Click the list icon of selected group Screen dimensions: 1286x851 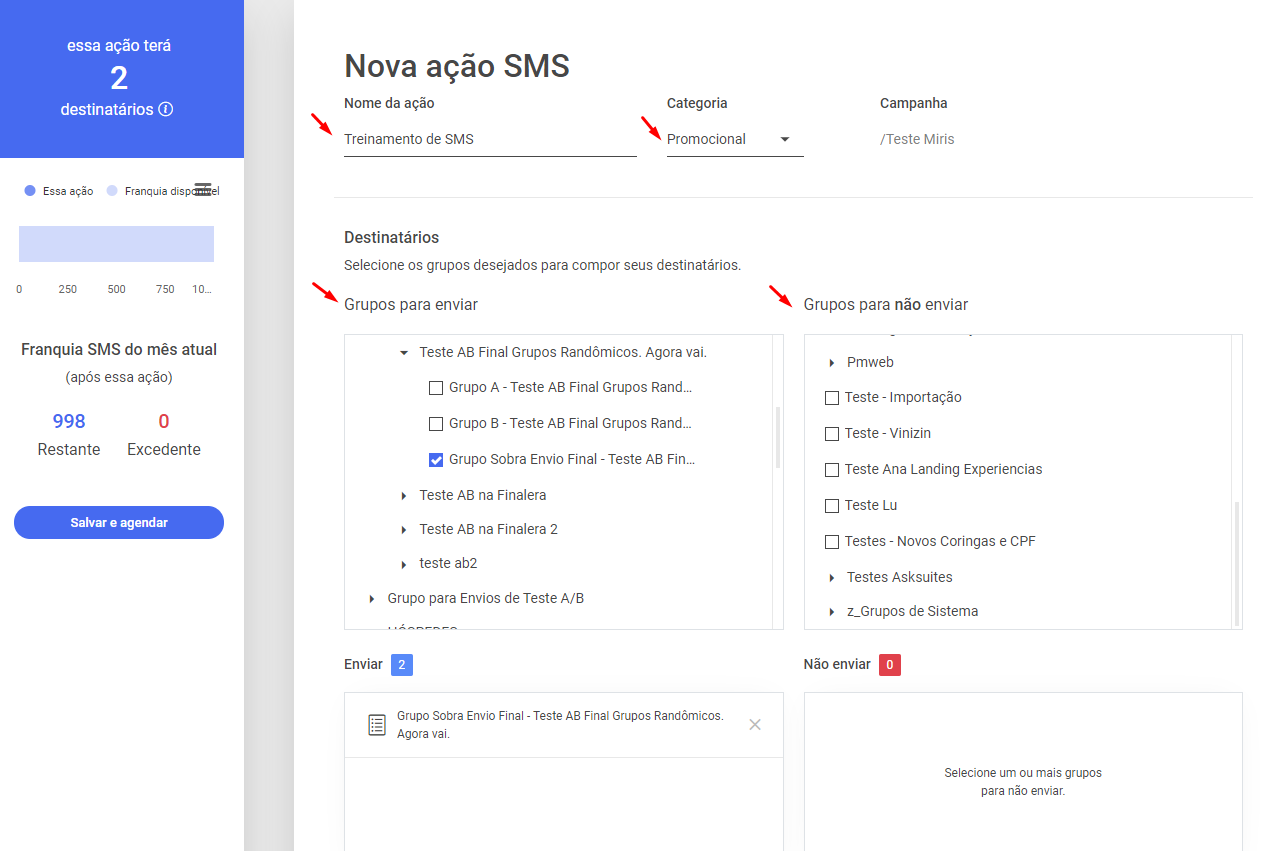[377, 725]
